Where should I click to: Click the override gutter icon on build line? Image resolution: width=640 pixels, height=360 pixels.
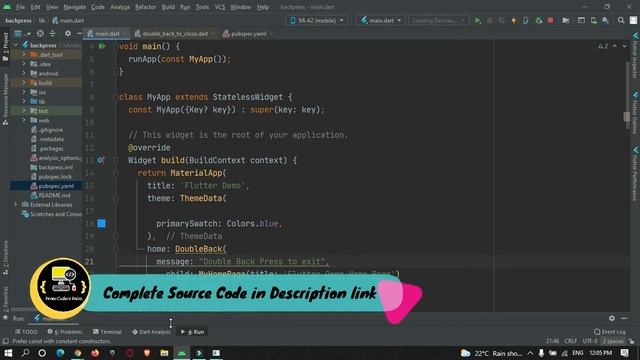pyautogui.click(x=100, y=160)
